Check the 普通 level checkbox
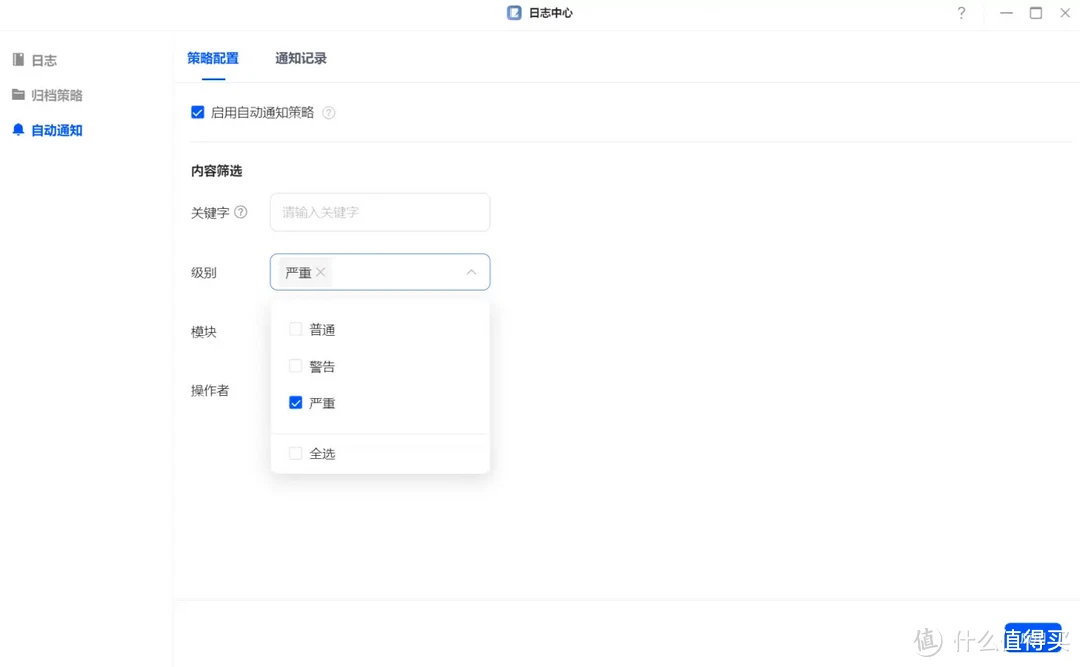This screenshot has height=667, width=1080. click(x=295, y=328)
